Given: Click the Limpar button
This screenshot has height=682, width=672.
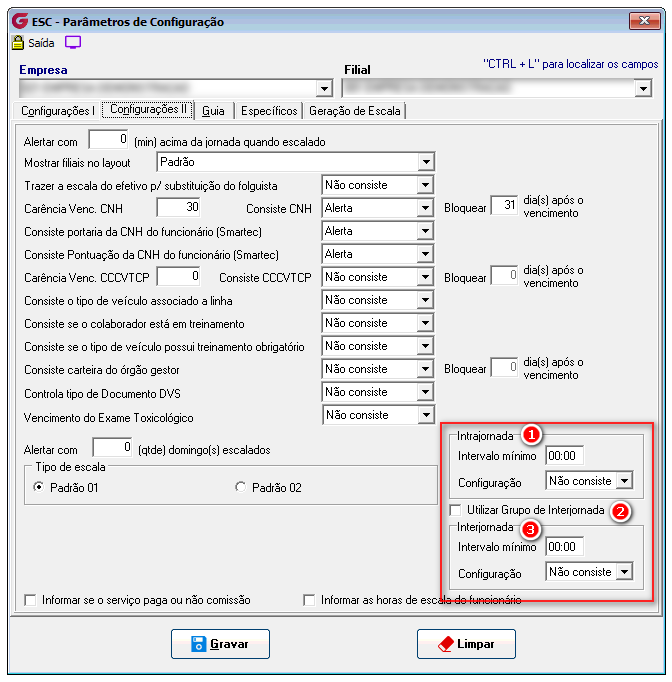Looking at the screenshot, I should pyautogui.click(x=466, y=644).
